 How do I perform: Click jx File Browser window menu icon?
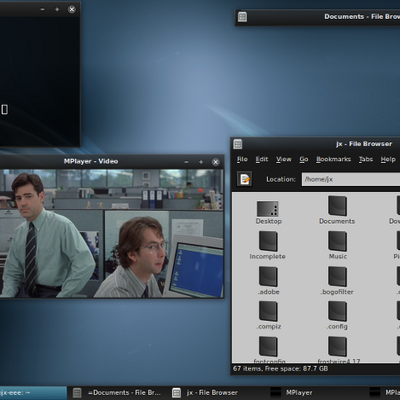[238, 144]
